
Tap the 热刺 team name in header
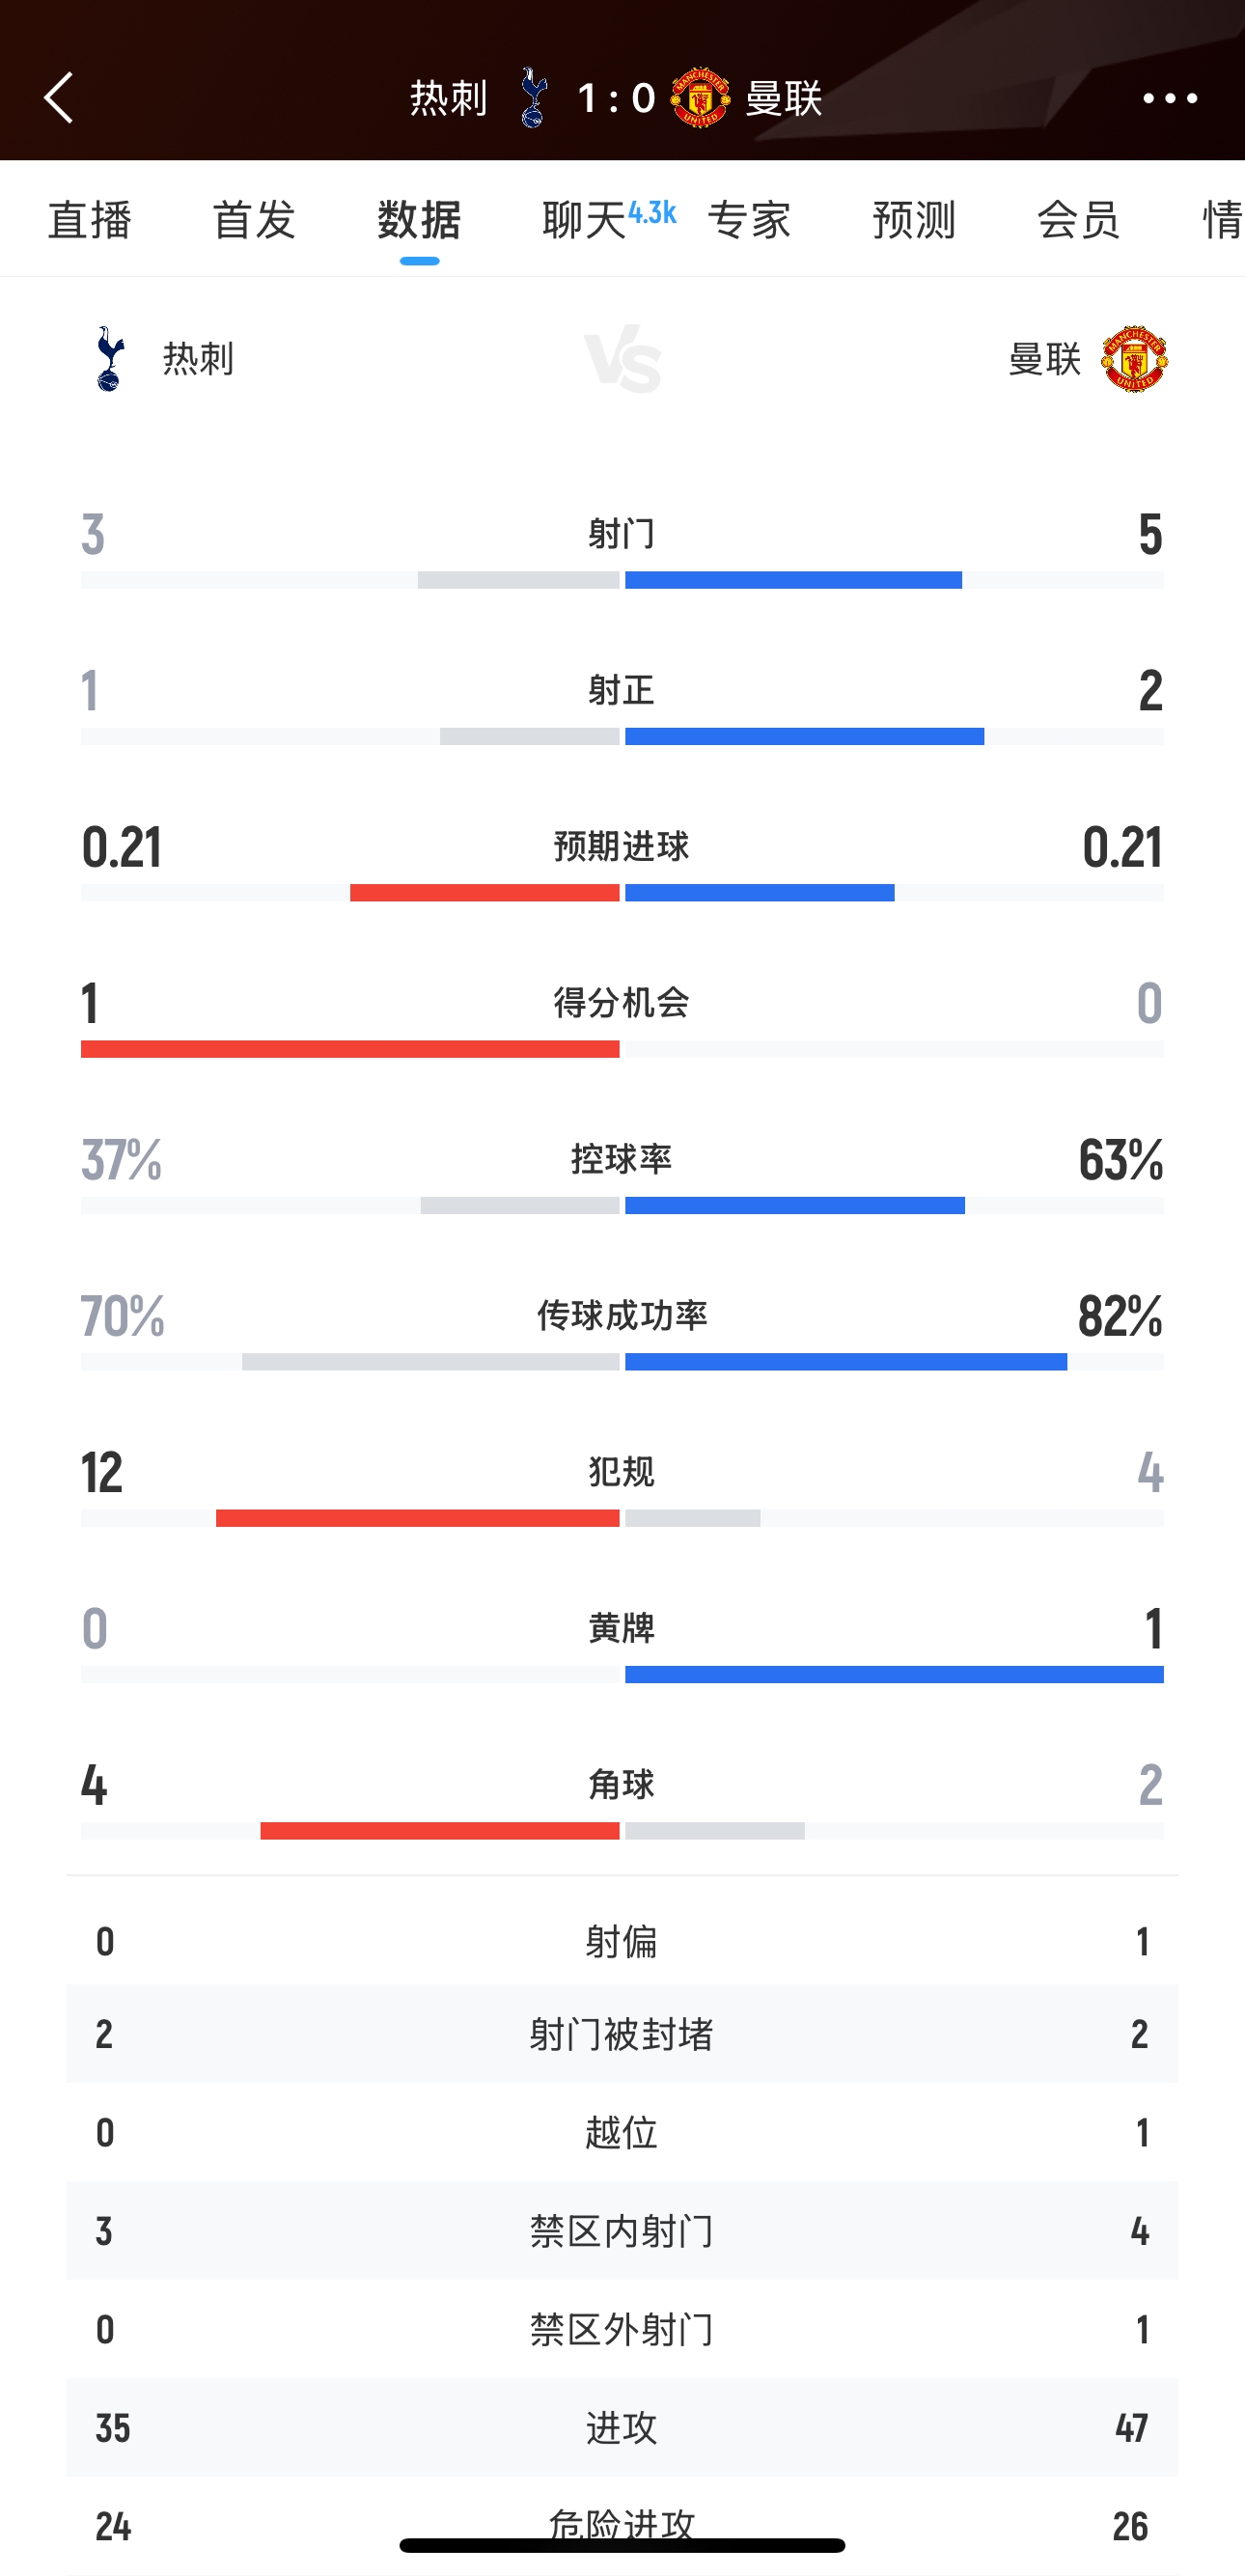449,98
